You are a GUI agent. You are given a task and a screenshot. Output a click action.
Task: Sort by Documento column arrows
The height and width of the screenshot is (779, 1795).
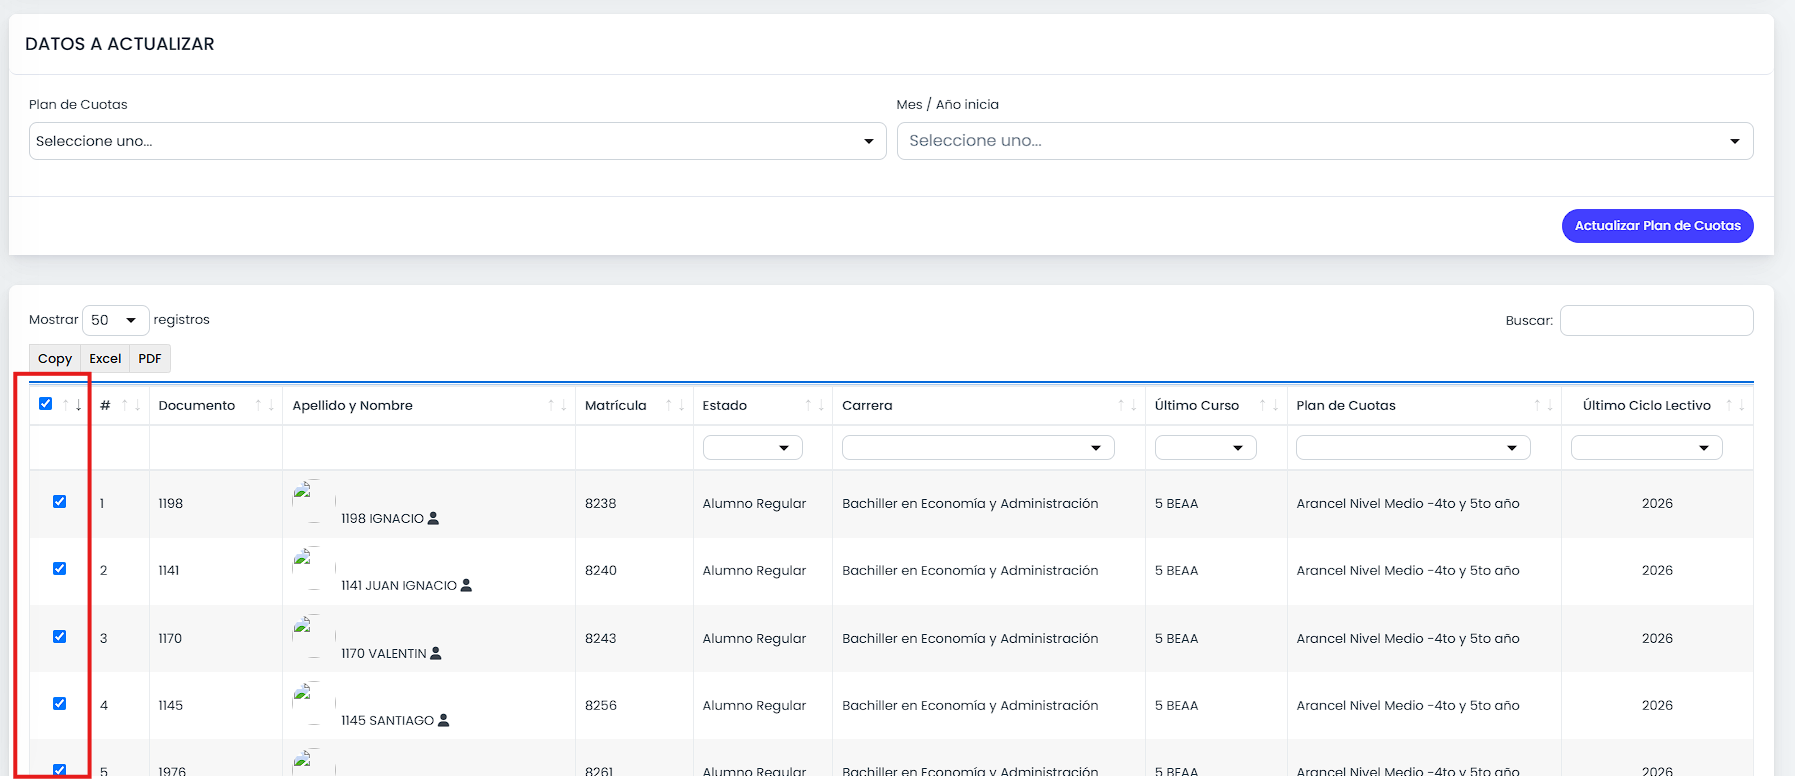264,405
